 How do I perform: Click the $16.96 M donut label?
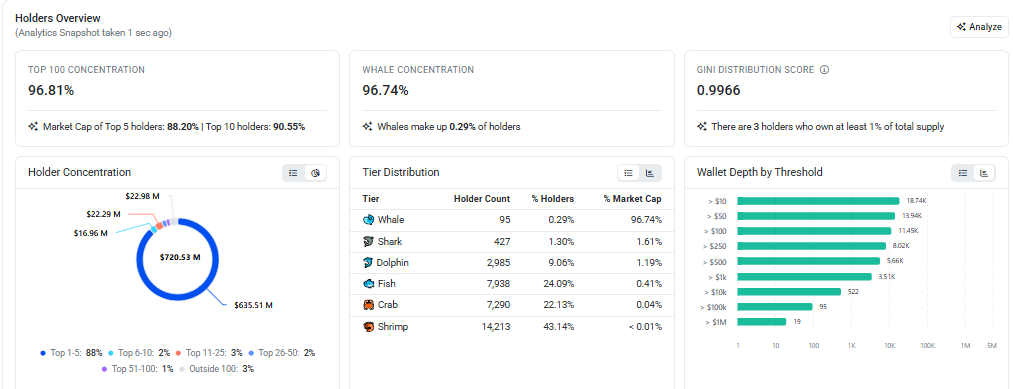point(90,233)
